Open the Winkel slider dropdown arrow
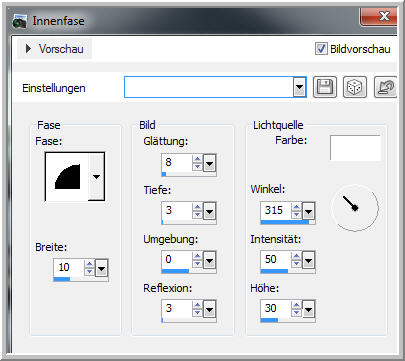This screenshot has width=405, height=361. tap(308, 211)
